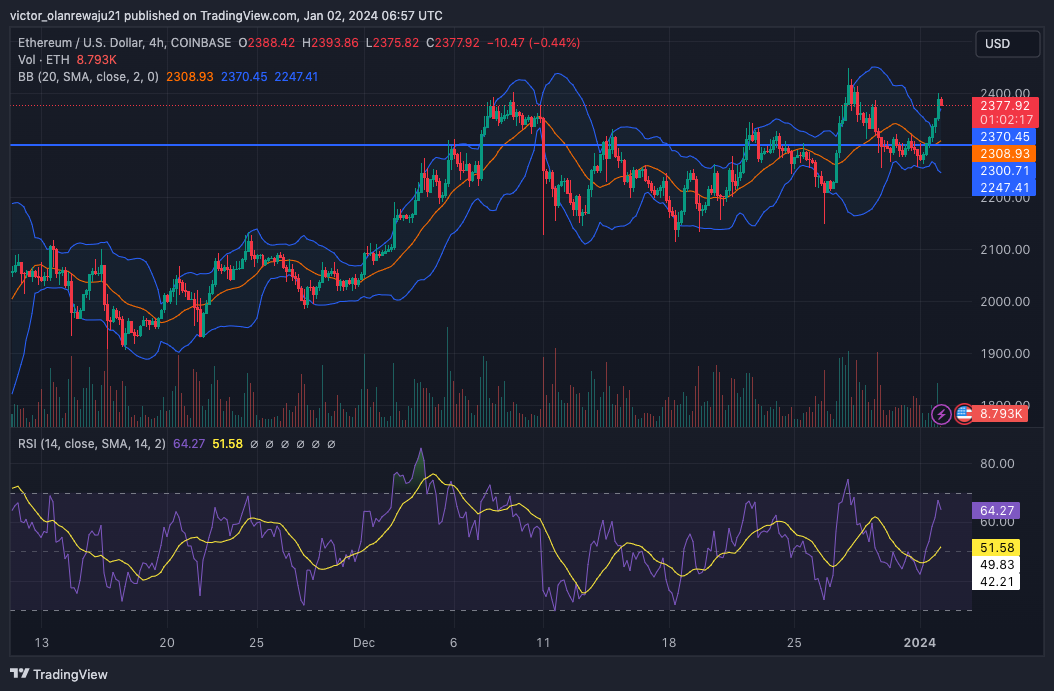Click the 80.00 RSI scale value
The width and height of the screenshot is (1054, 691).
click(x=997, y=463)
